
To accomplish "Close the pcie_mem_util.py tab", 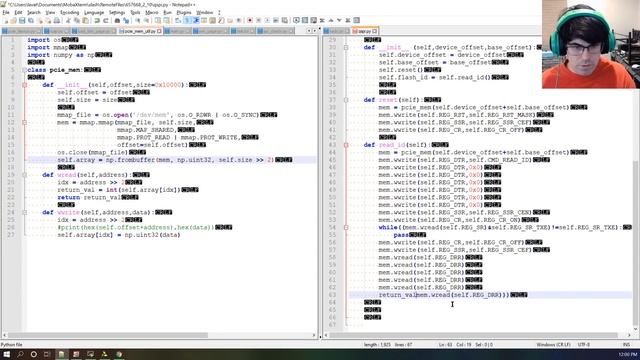I will coord(160,31).
